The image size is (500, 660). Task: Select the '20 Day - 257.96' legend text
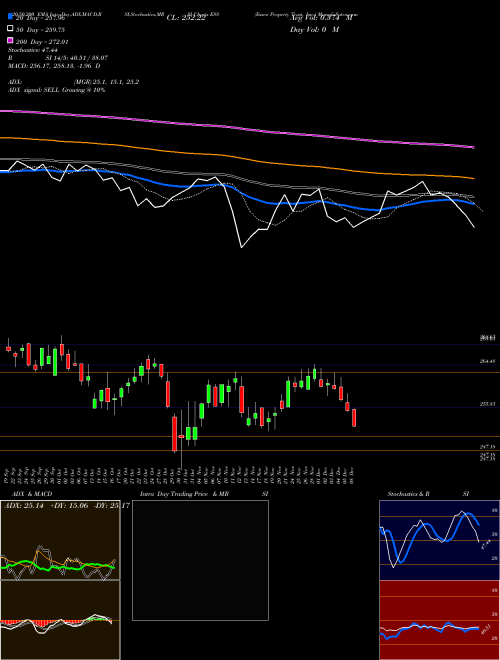[x=40, y=18]
